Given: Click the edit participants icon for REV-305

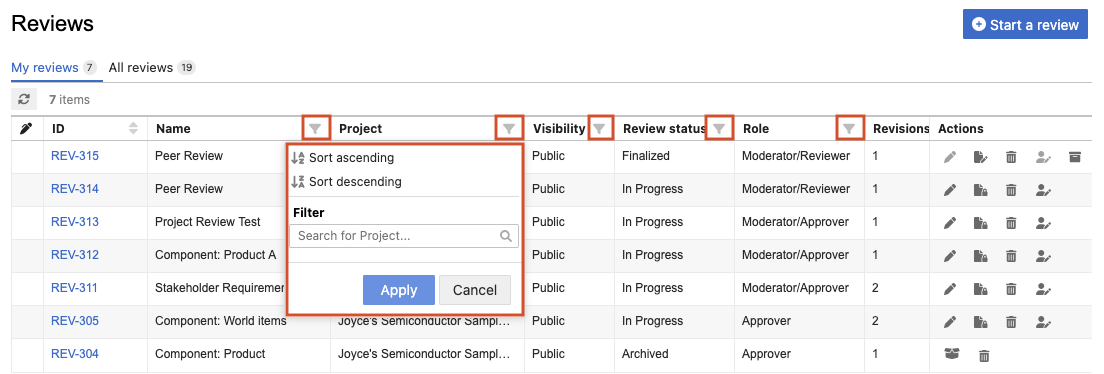Looking at the screenshot, I should click(x=1043, y=322).
